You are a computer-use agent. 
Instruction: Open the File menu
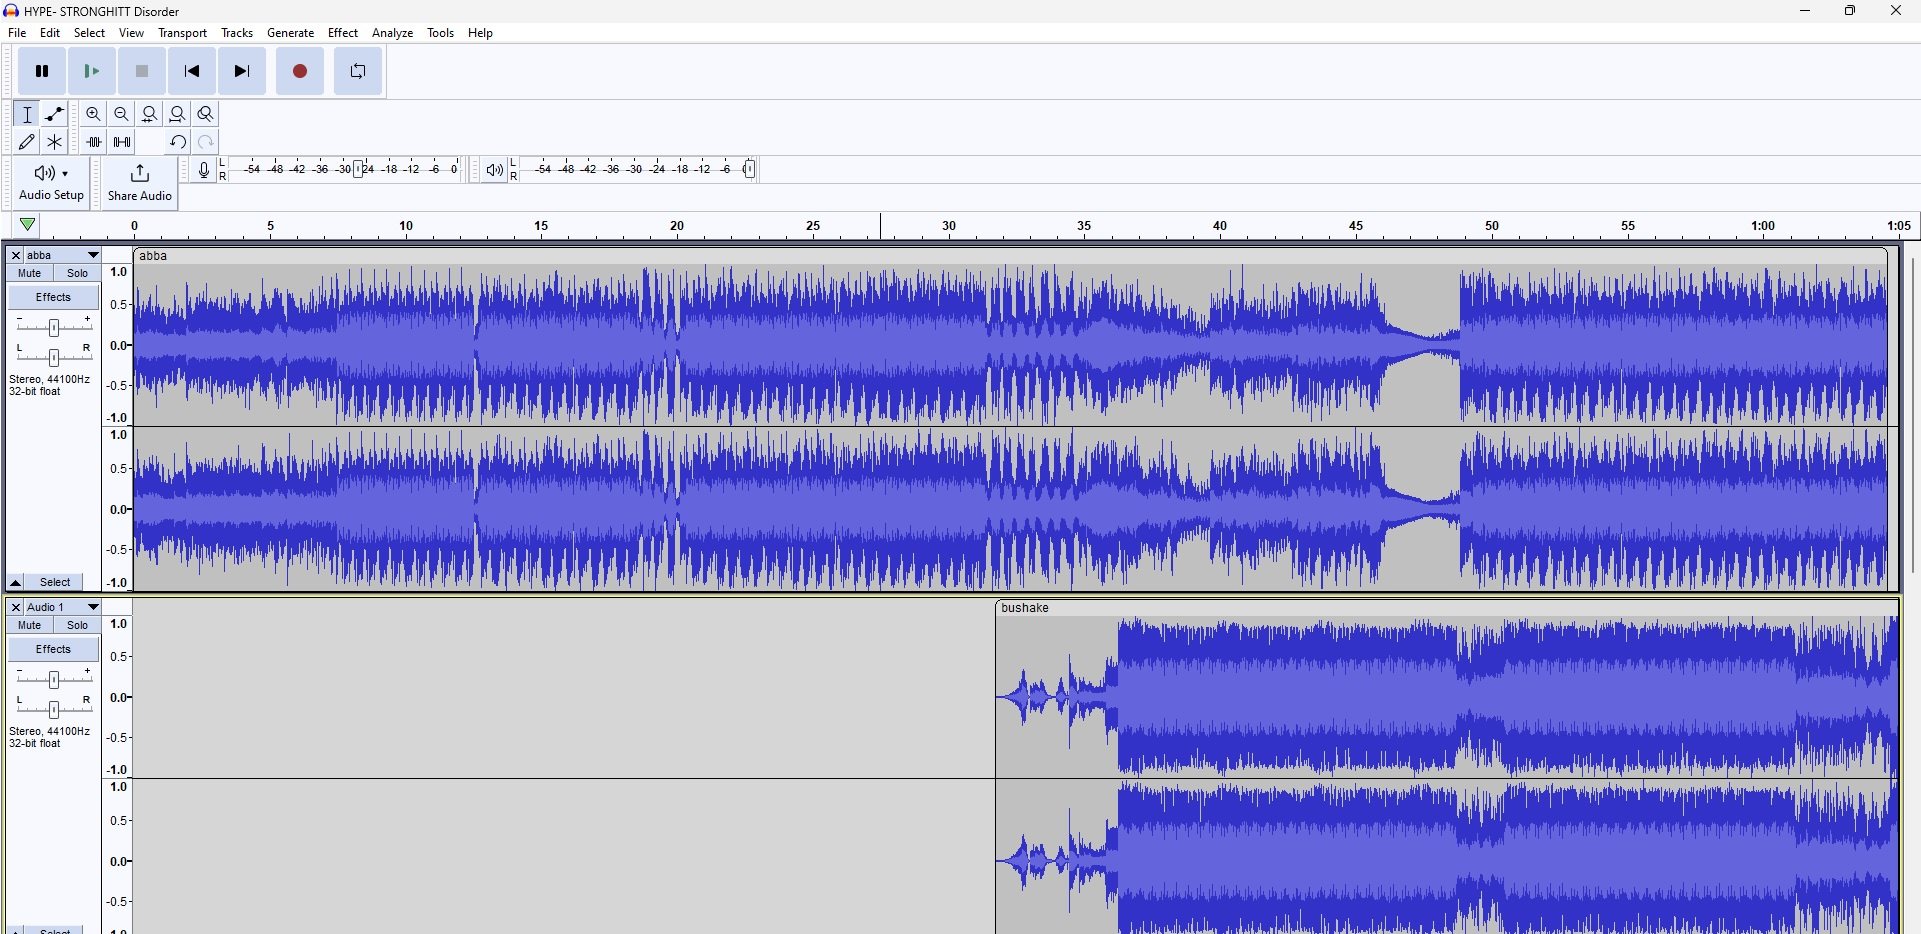(x=17, y=33)
